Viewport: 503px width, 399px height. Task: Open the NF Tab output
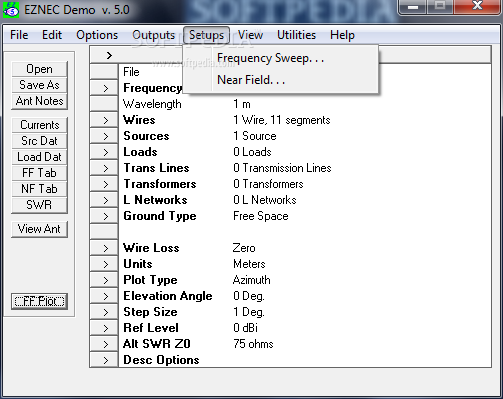[x=39, y=189]
